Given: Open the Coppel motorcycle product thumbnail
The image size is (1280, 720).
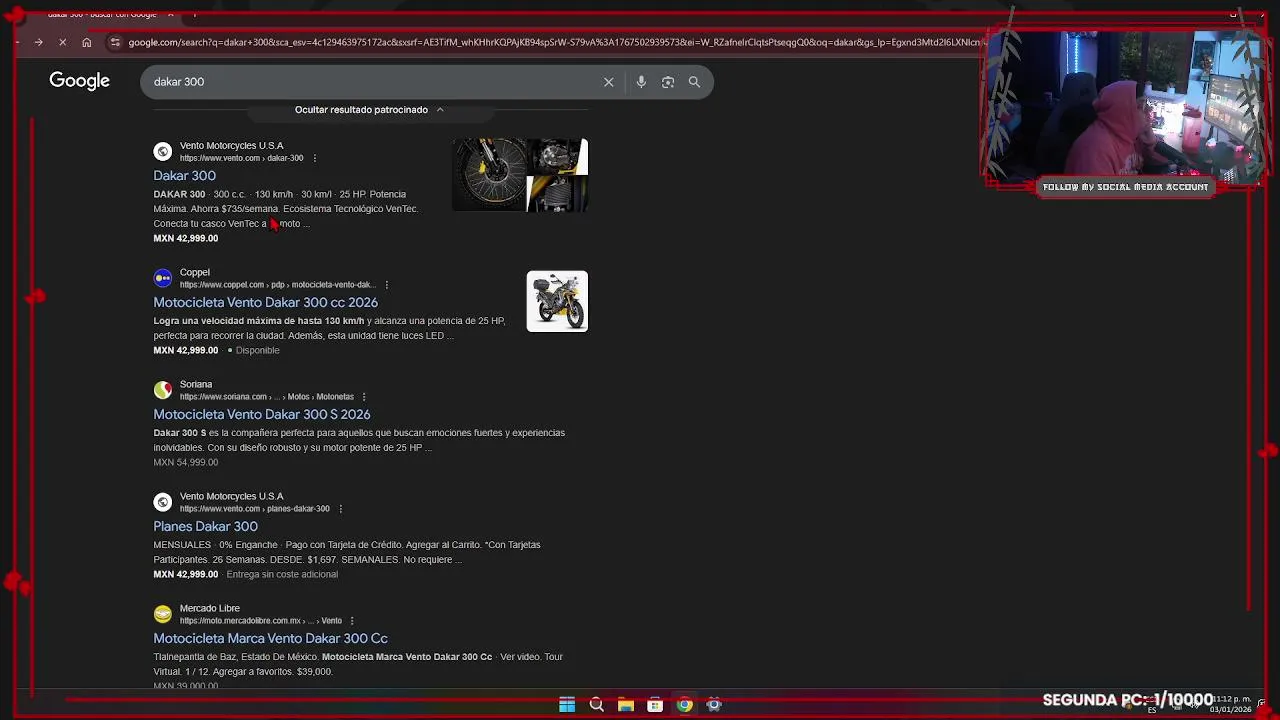Looking at the screenshot, I should pyautogui.click(x=557, y=301).
